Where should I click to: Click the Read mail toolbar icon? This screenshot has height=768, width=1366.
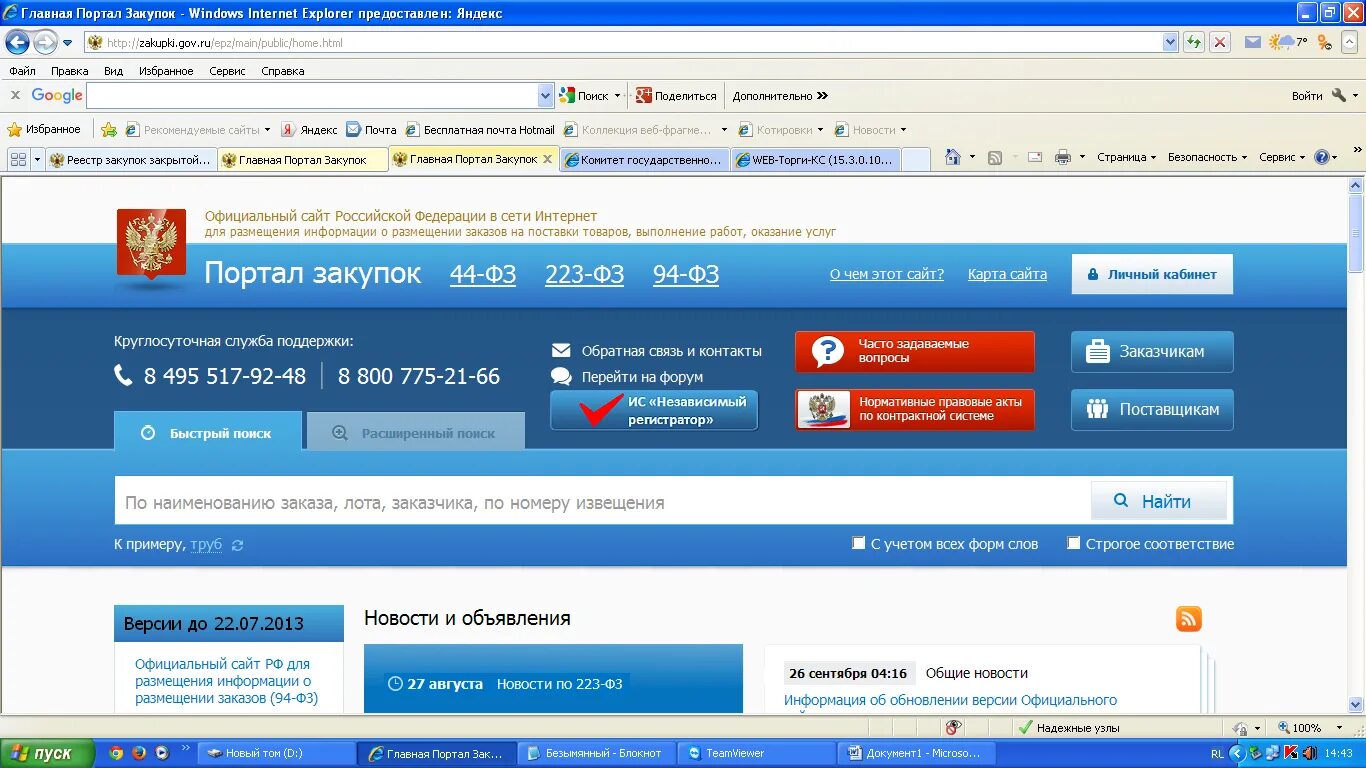pos(1035,157)
